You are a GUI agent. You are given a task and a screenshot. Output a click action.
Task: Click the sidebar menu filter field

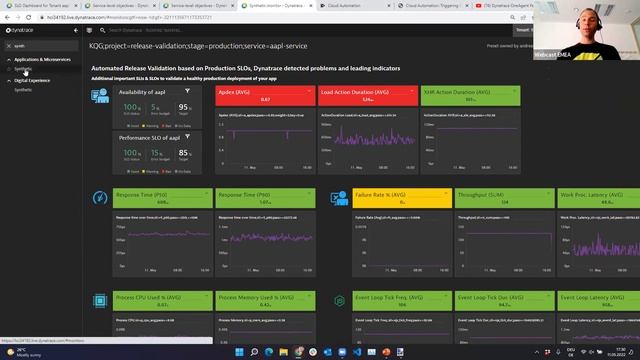[x=41, y=46]
